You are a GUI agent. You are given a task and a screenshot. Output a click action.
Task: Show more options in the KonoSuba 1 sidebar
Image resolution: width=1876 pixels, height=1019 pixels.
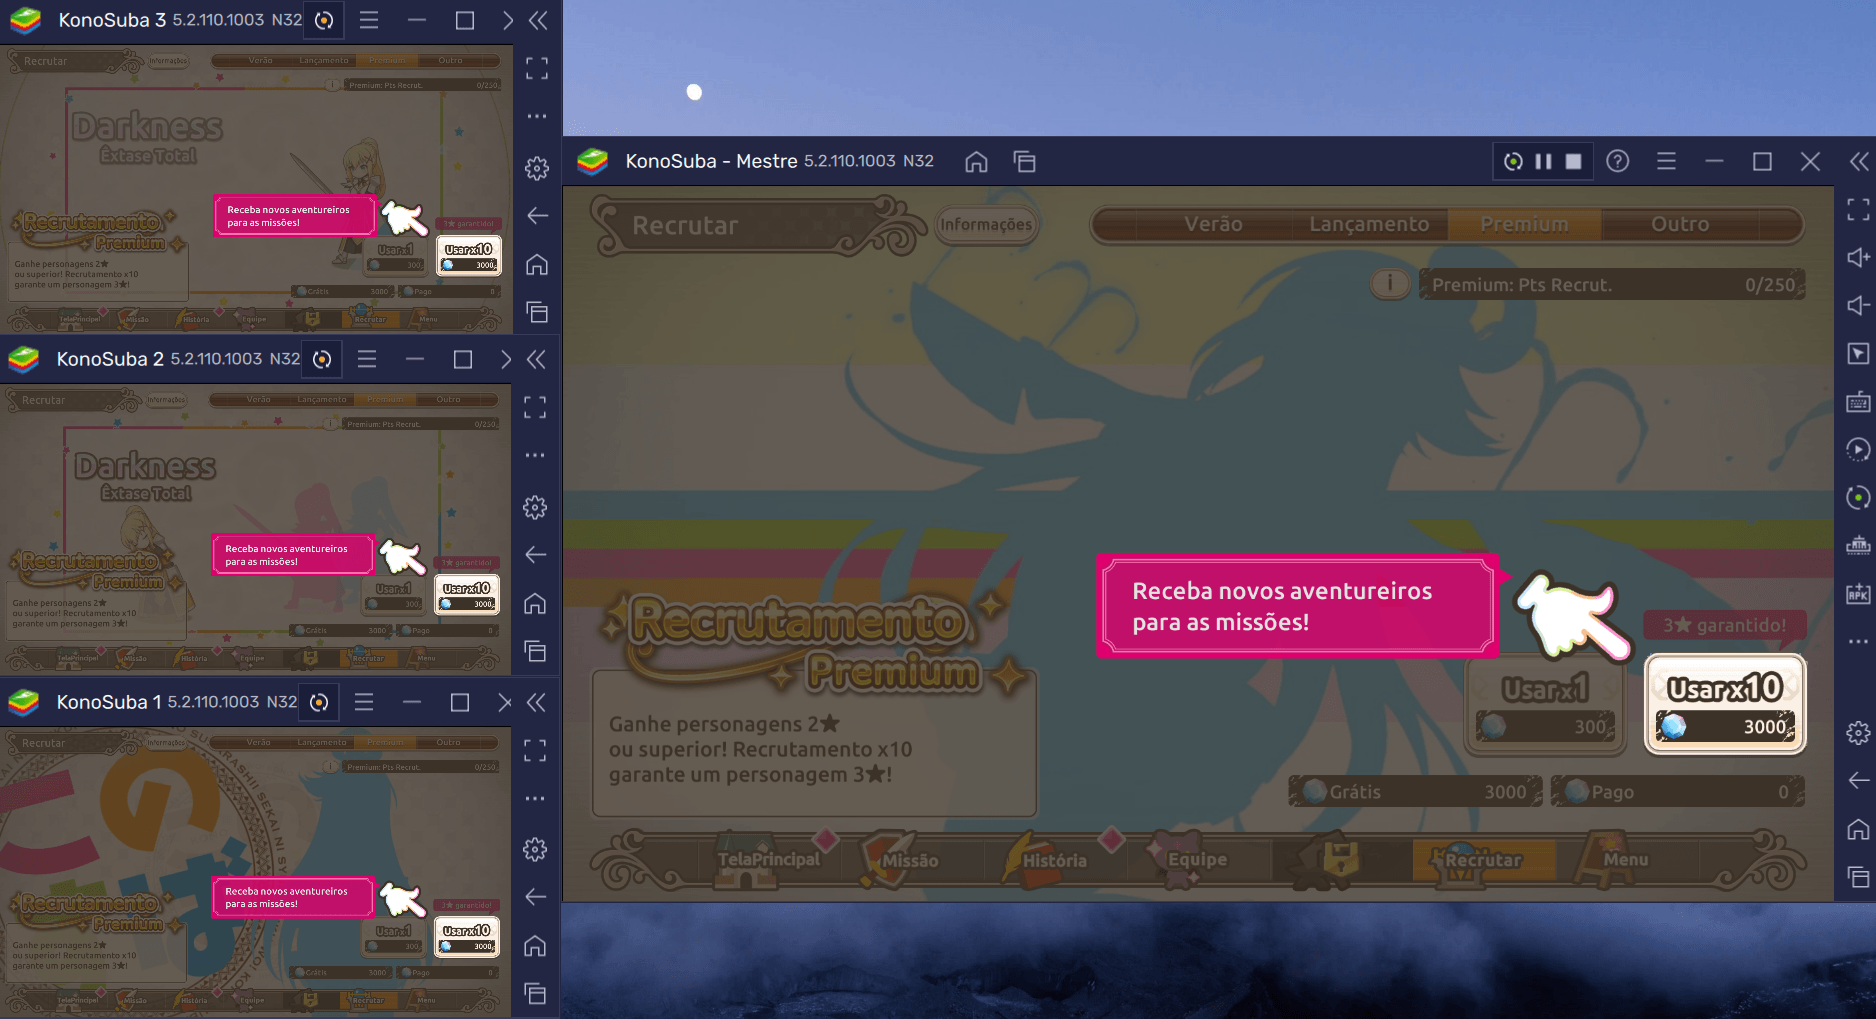(535, 798)
